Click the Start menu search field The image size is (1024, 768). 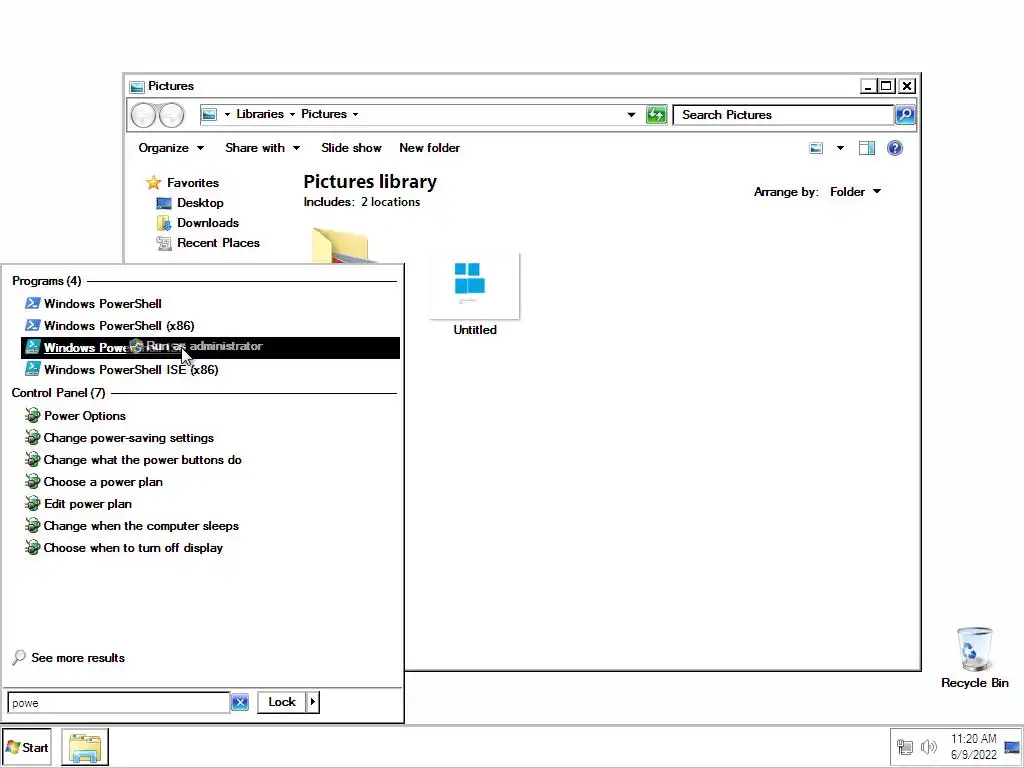point(118,703)
